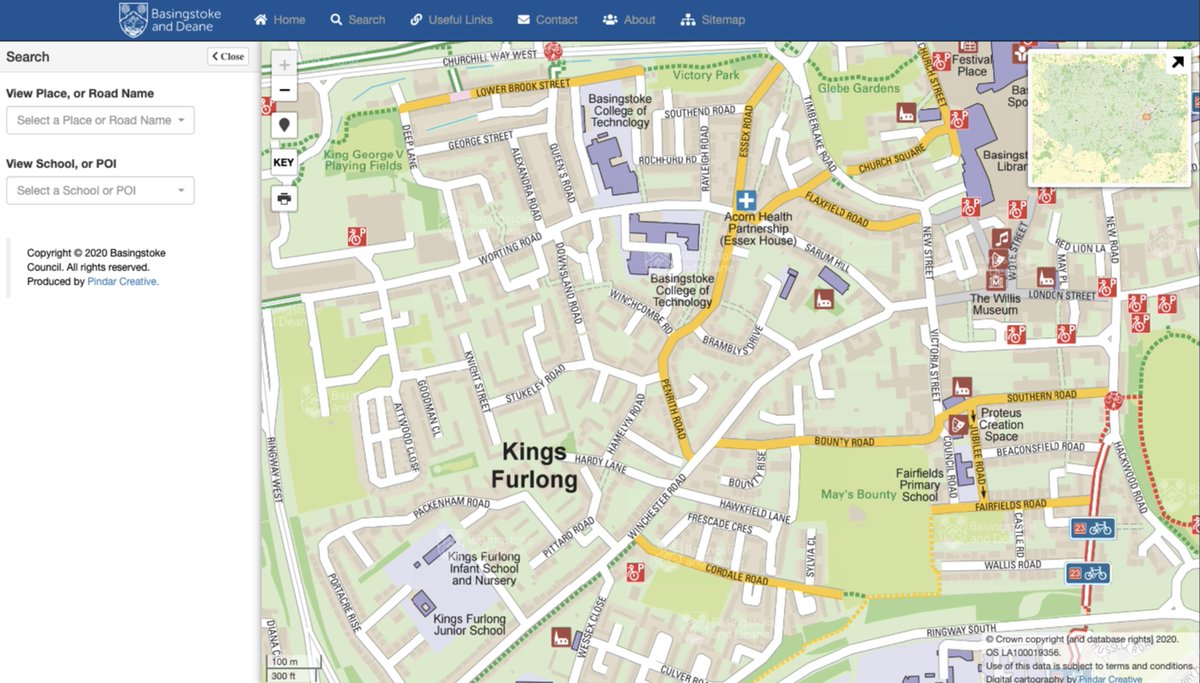
Task: Click the Penrith Road label
Action: coord(675,409)
